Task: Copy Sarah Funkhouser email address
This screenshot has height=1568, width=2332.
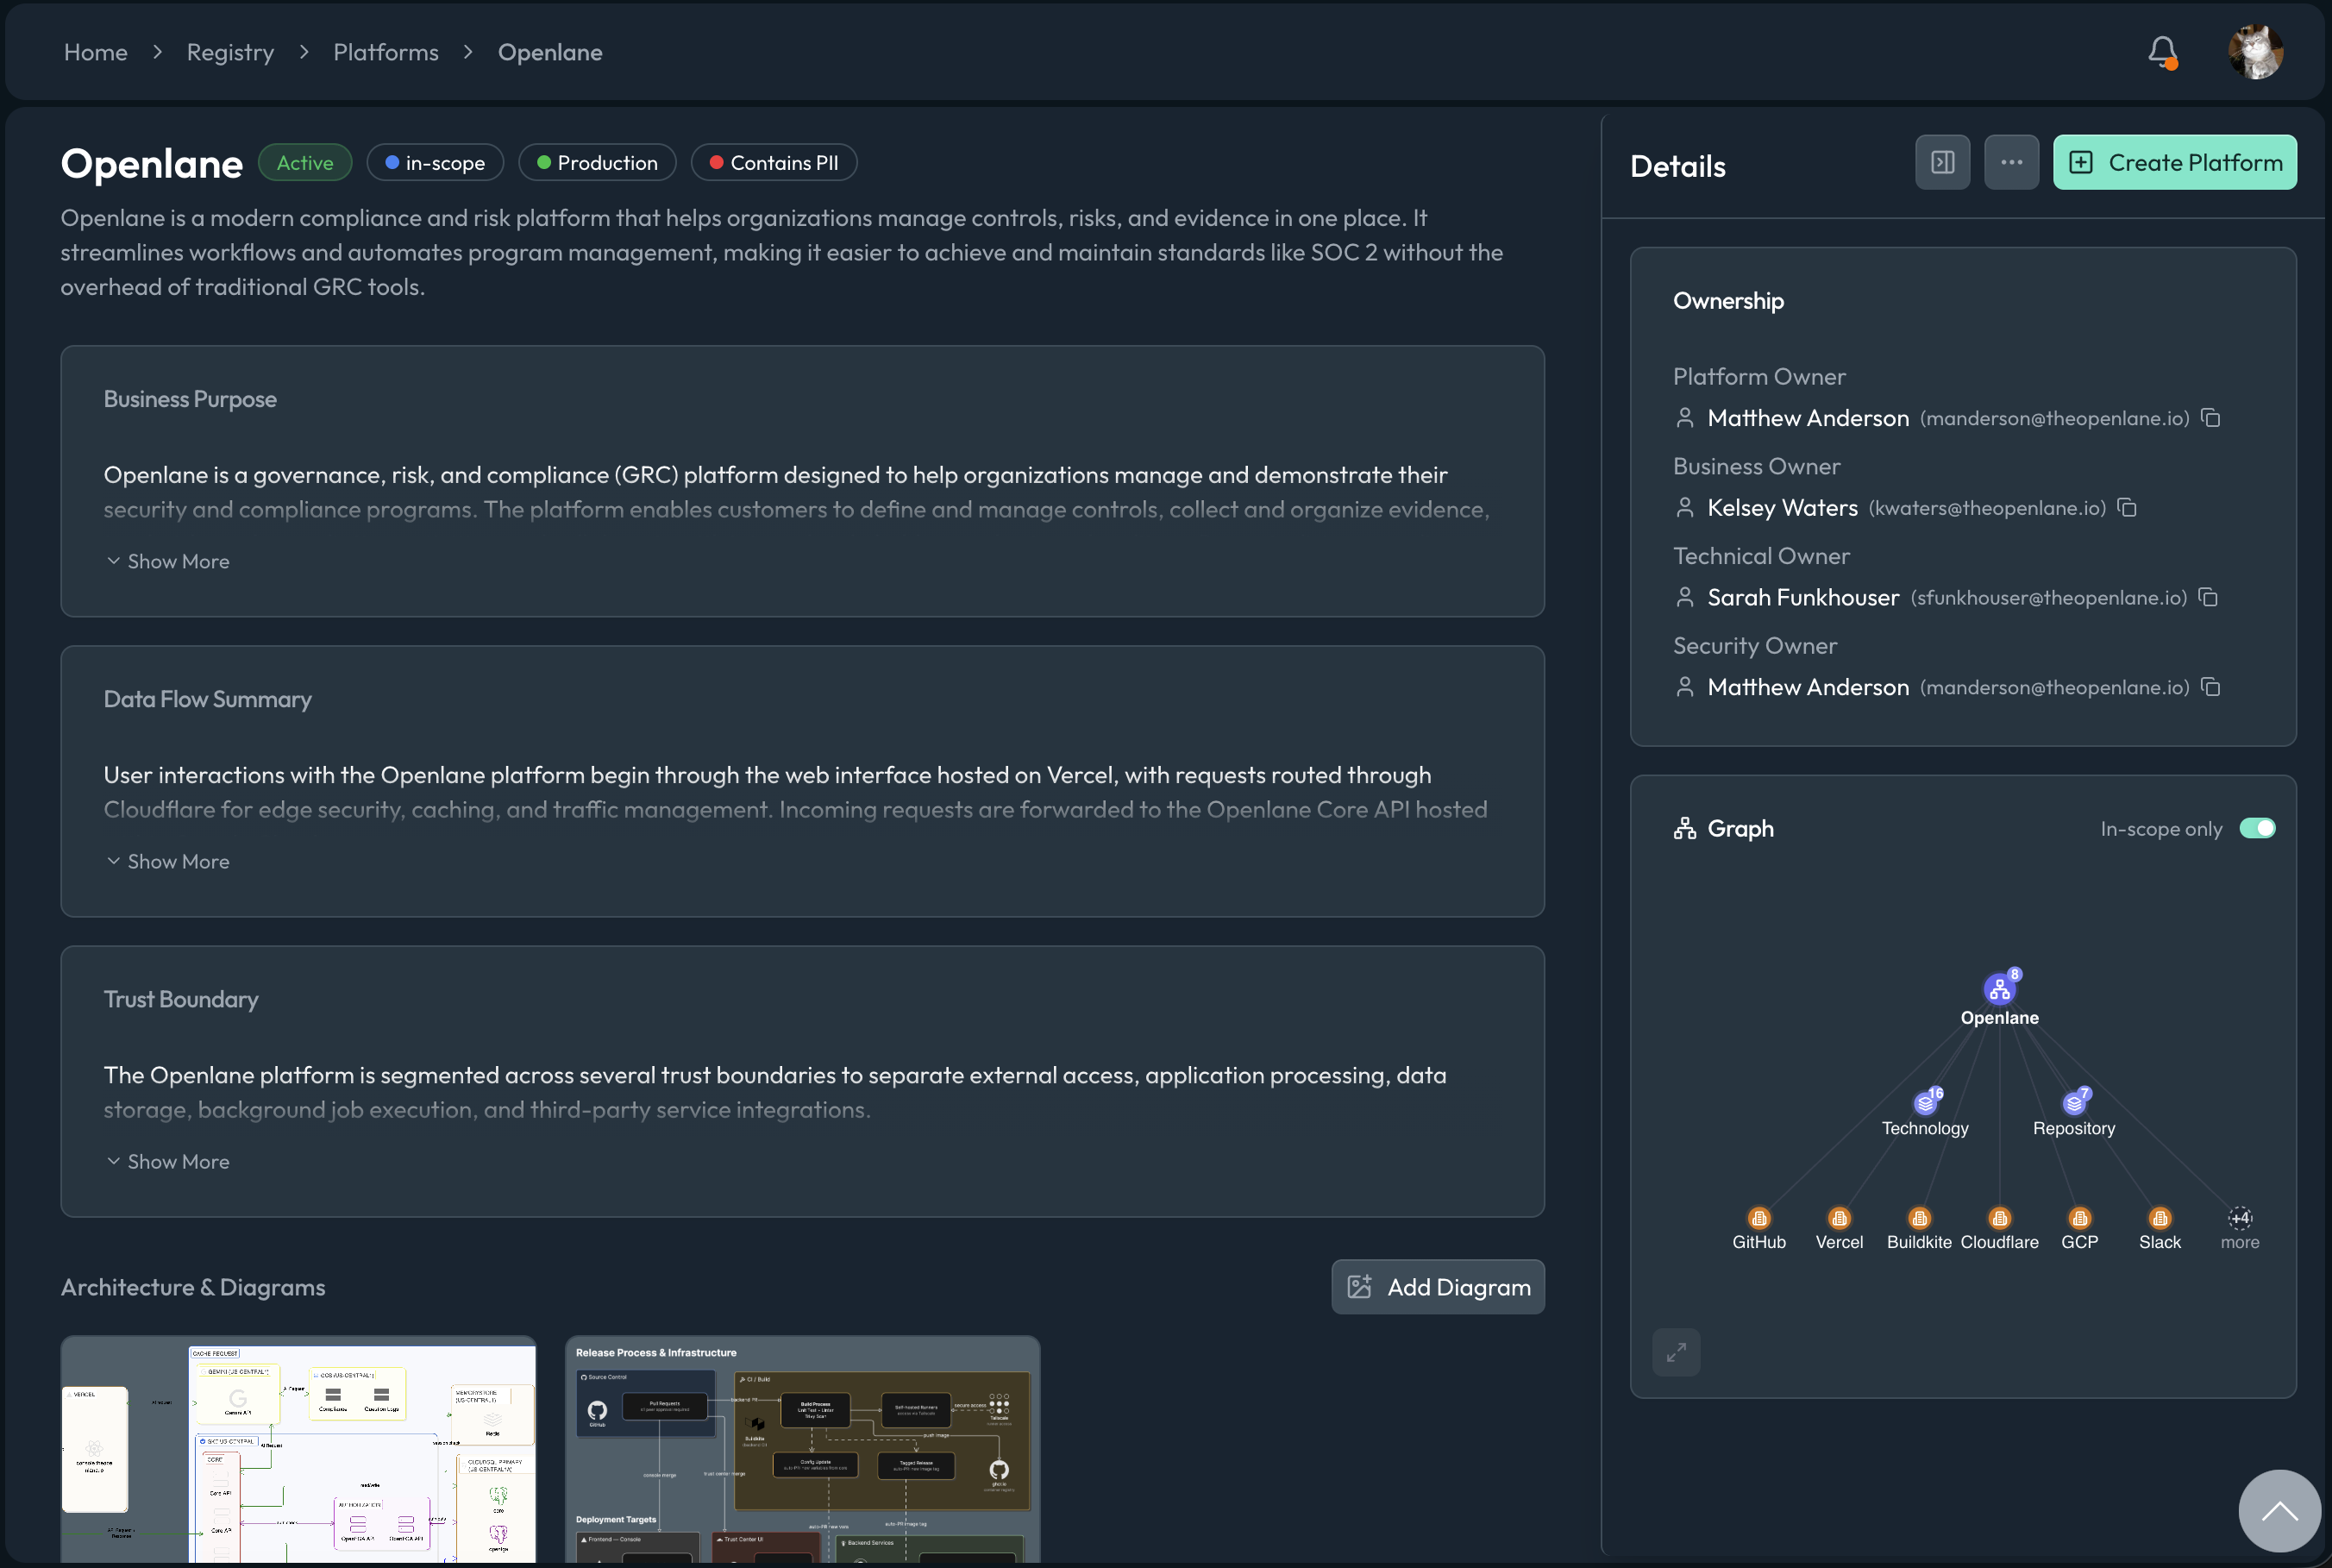Action: point(2209,597)
